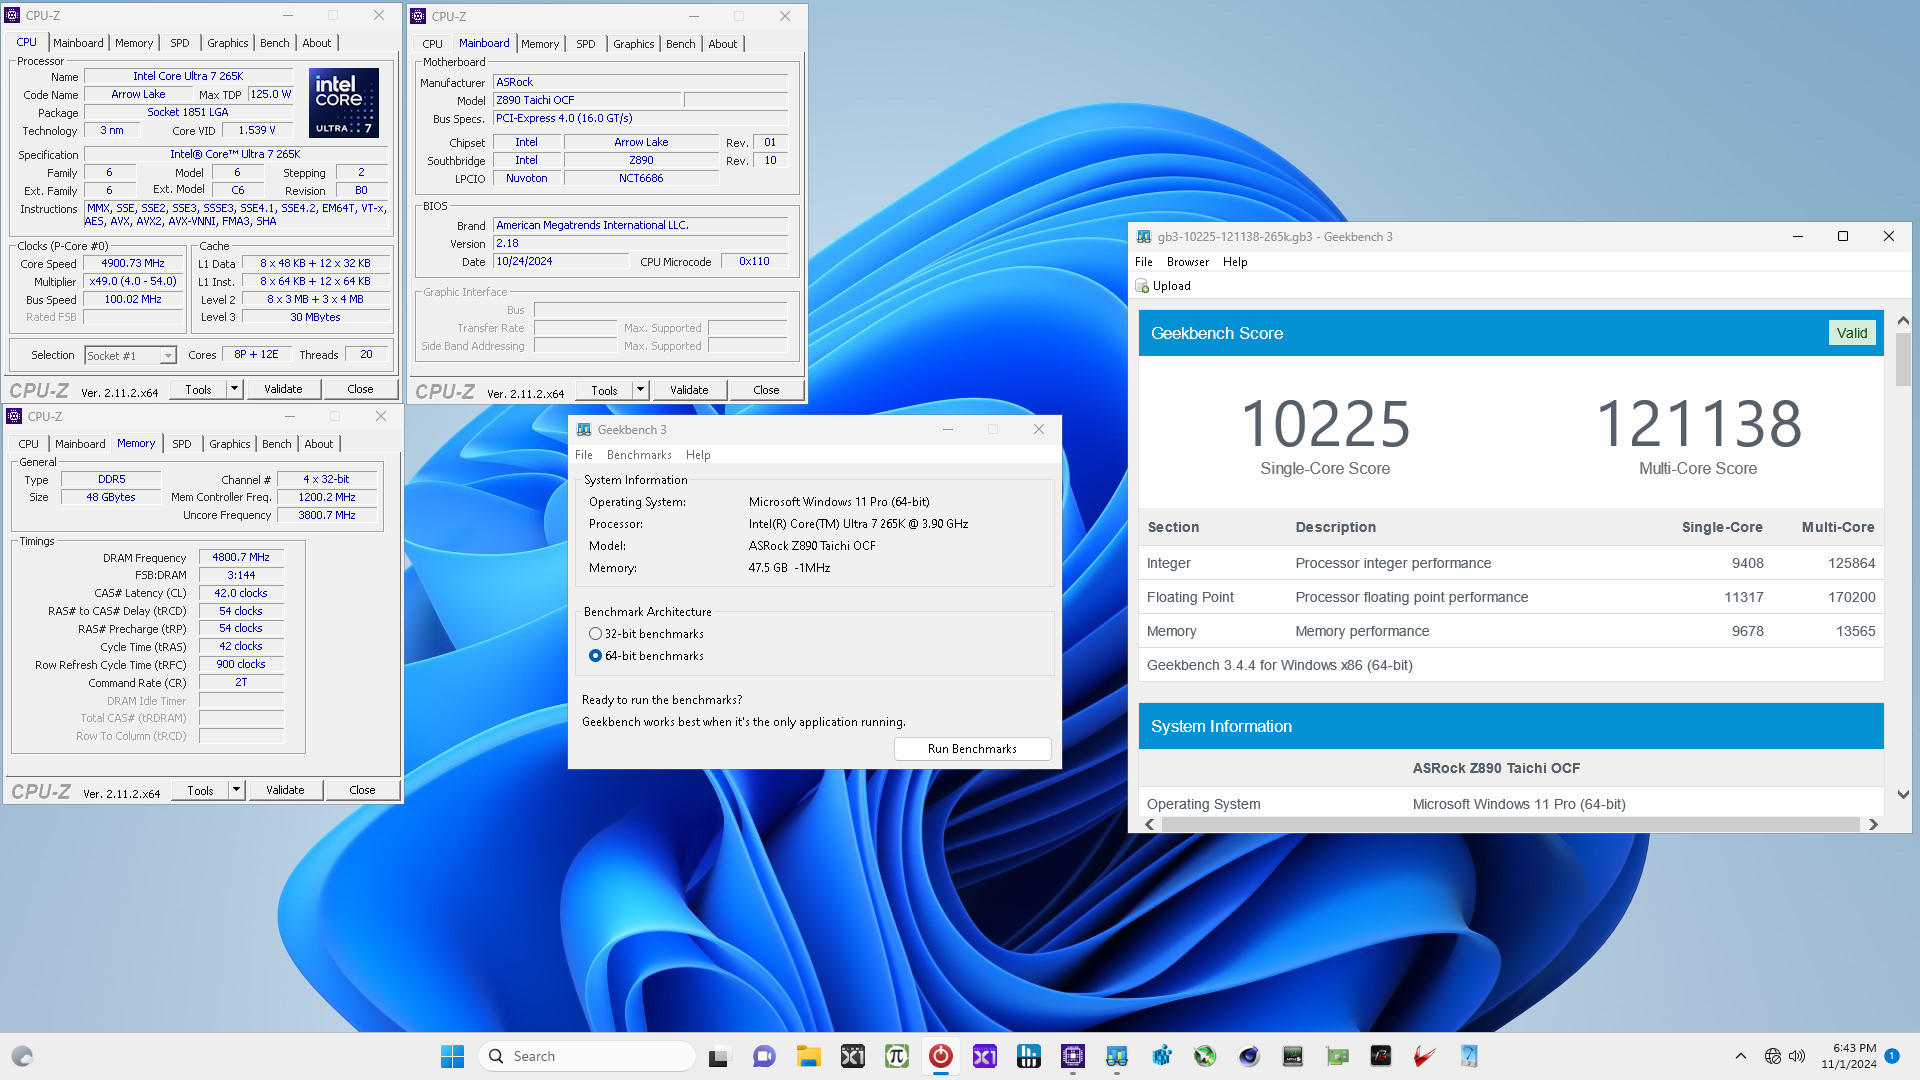Click Run Benchmarks button
Viewport: 1920px width, 1080px height.
coord(972,749)
